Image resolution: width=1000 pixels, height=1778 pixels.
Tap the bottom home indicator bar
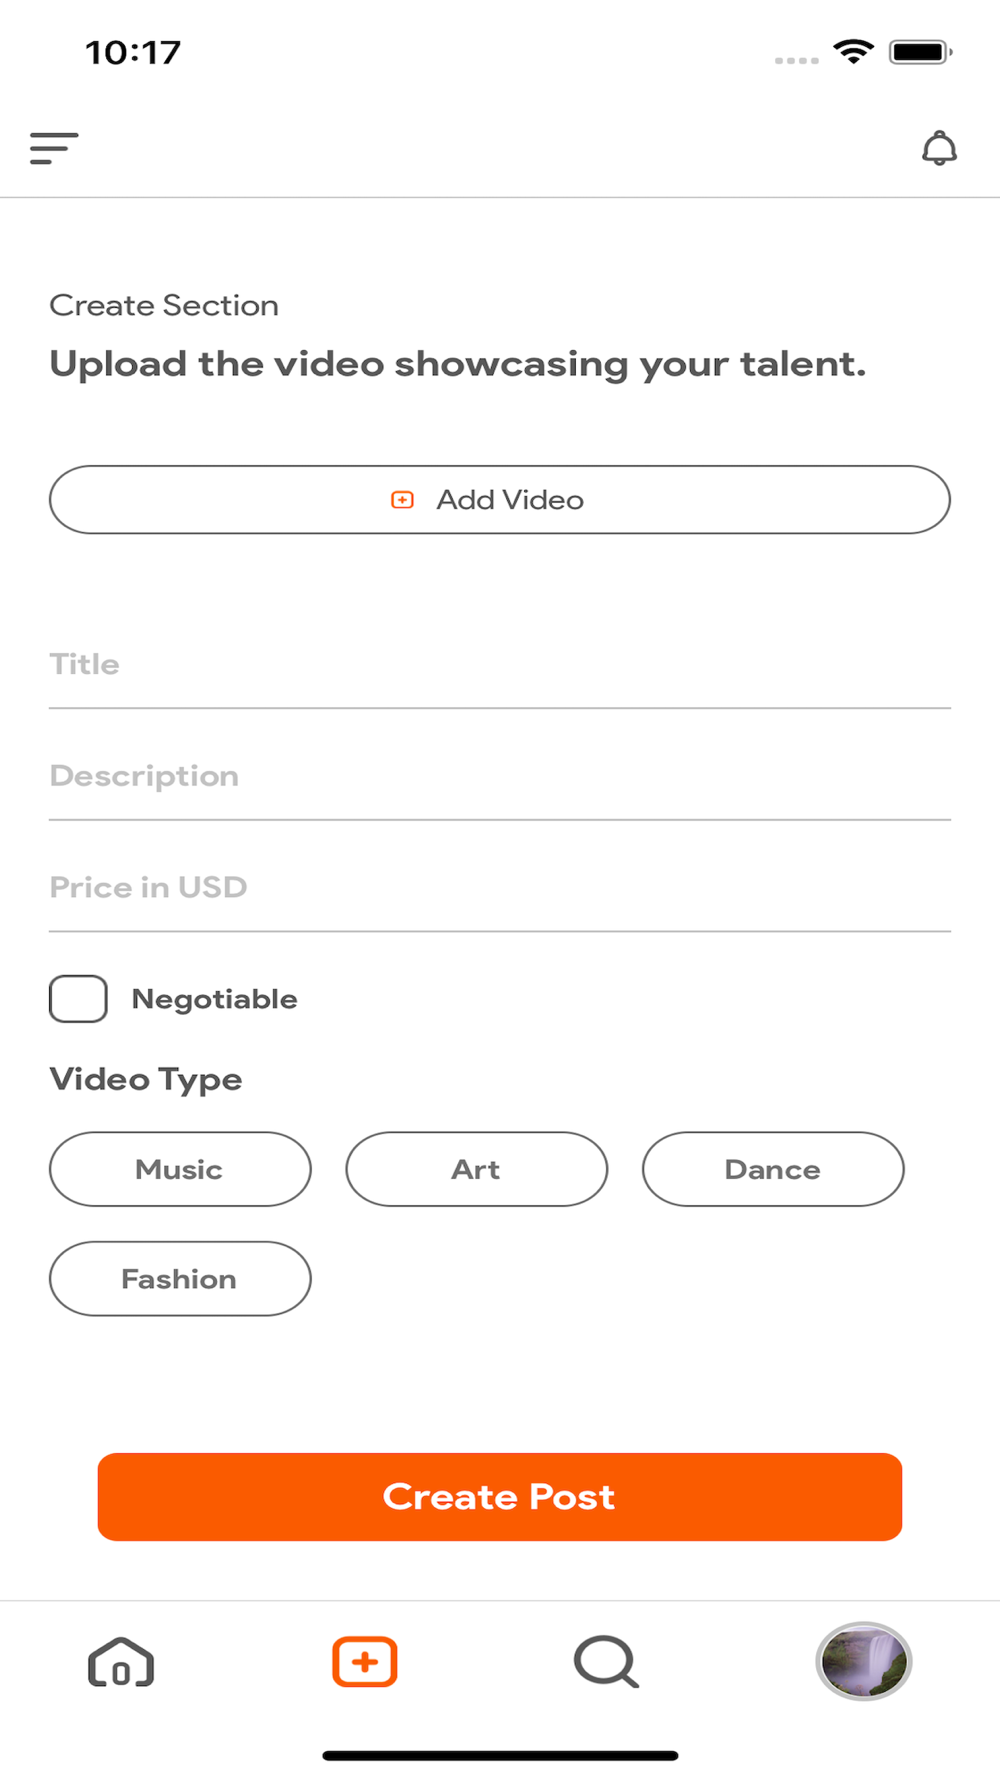500,1755
